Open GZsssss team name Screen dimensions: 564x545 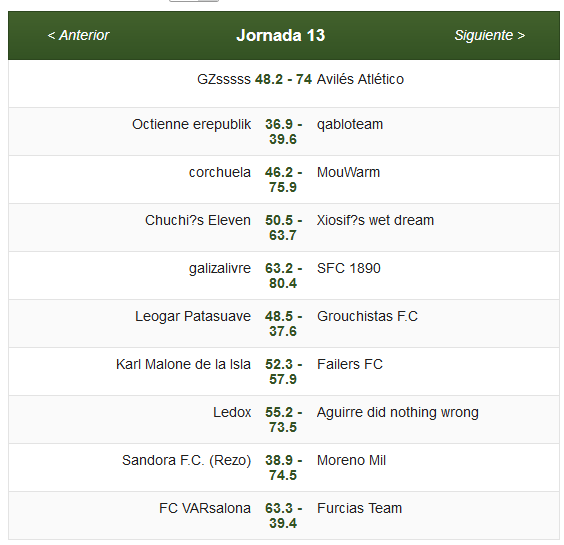pos(224,79)
